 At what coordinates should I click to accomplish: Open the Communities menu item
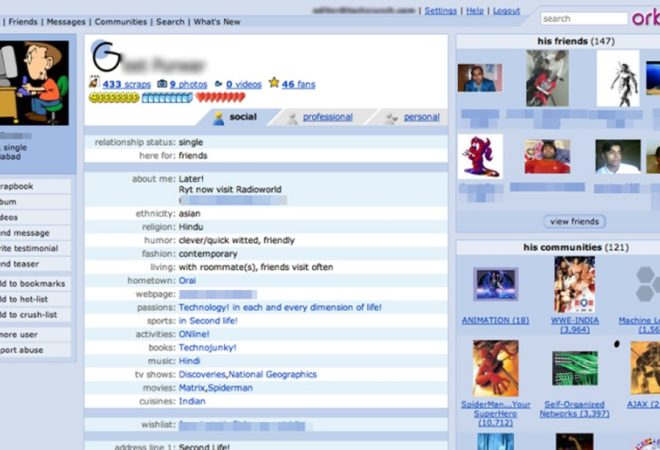pos(121,21)
